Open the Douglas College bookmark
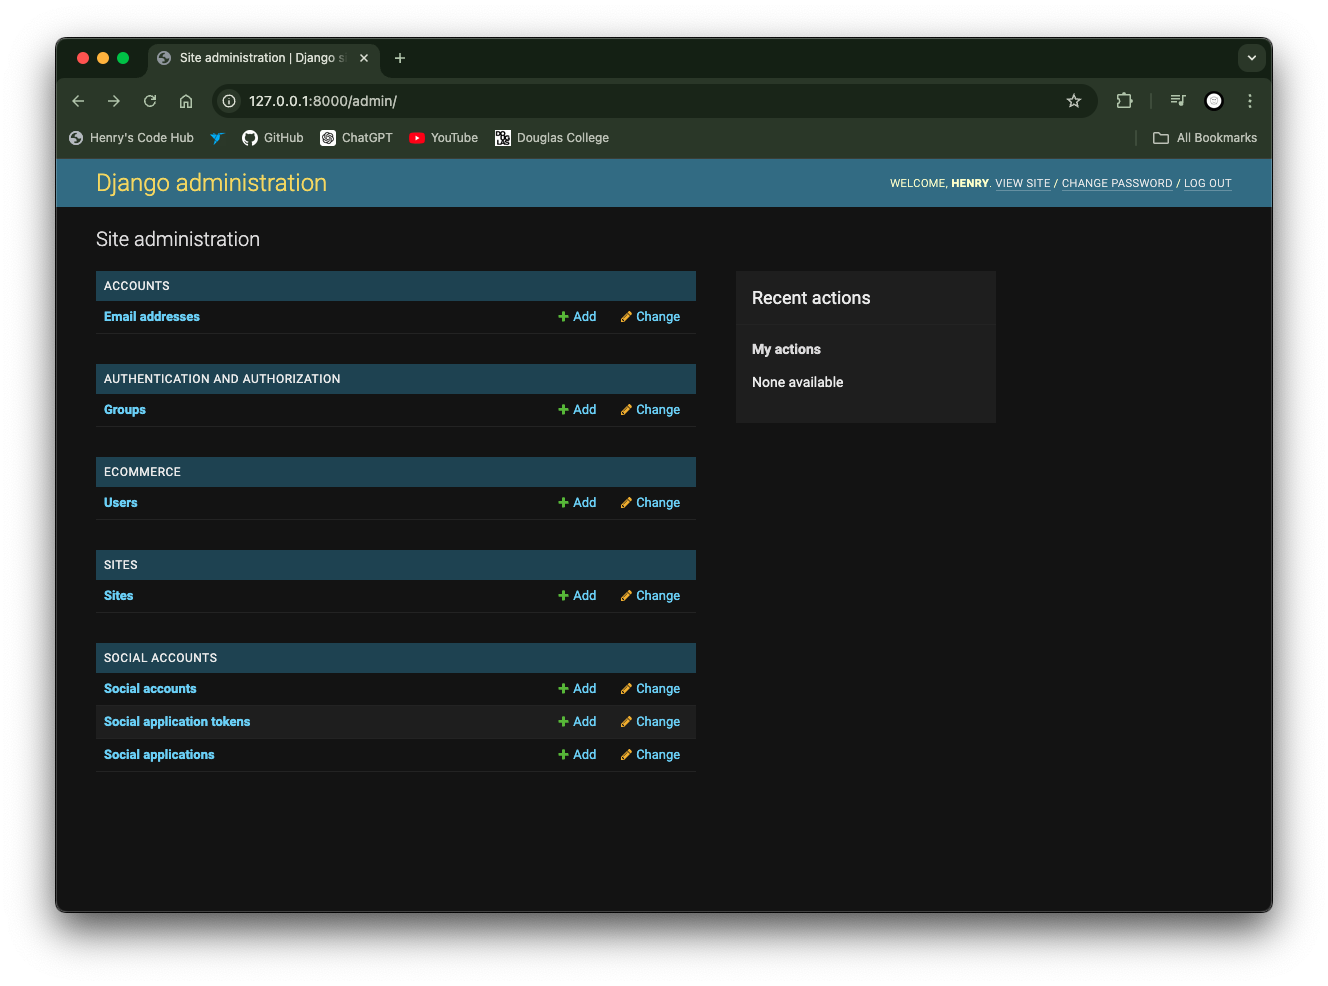 (552, 138)
